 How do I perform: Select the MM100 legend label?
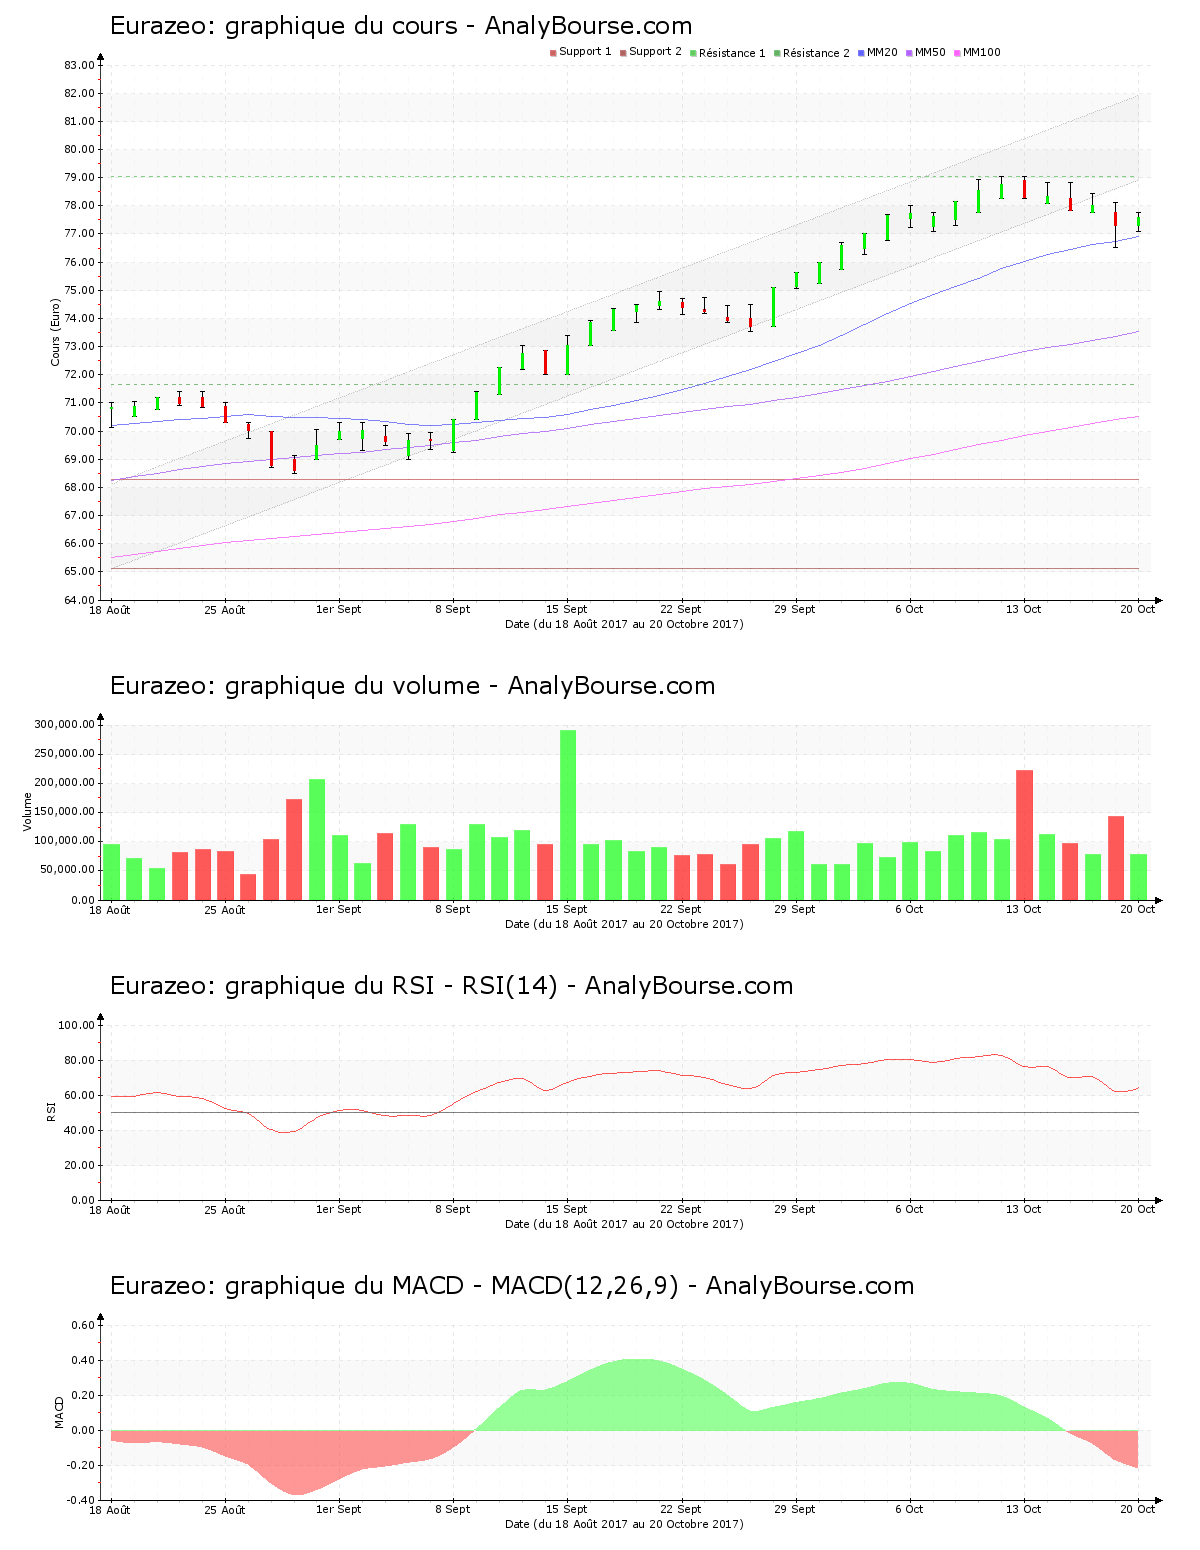point(982,52)
